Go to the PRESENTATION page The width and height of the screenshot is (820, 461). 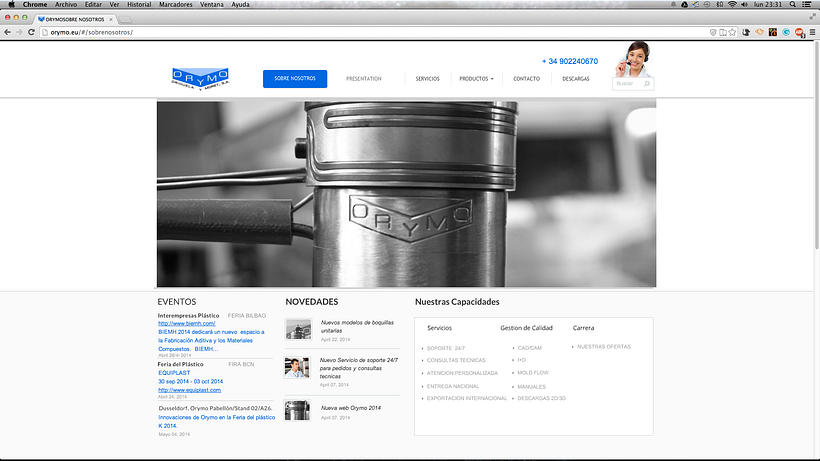pos(363,79)
